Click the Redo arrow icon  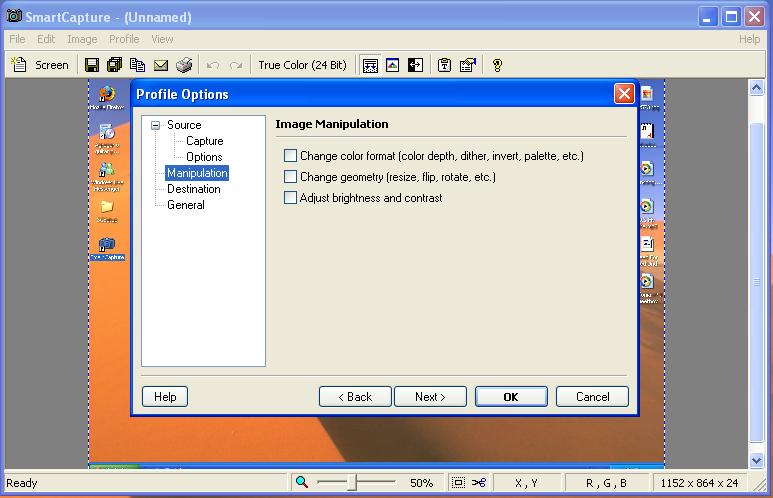click(x=236, y=65)
